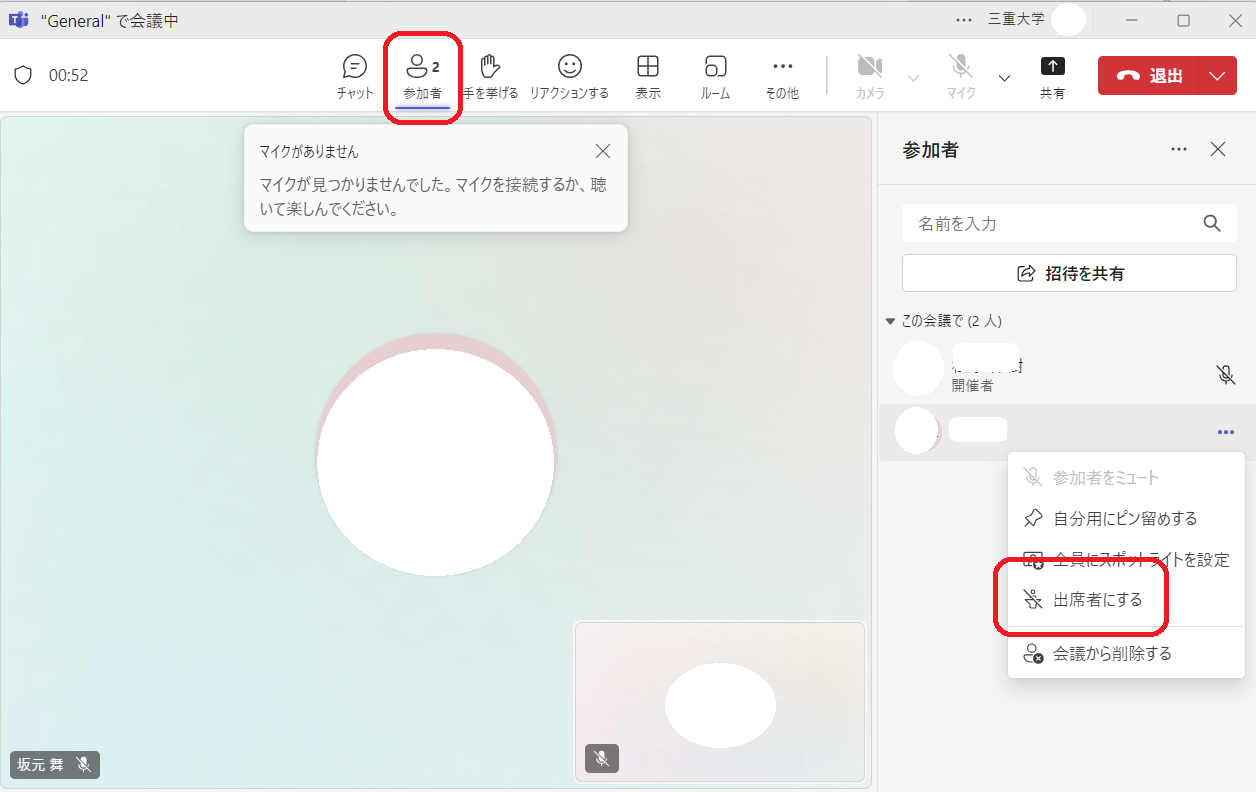Viewport: 1256px width, 792px height.
Task: Click second participant's avatar in list
Action: coord(917,431)
